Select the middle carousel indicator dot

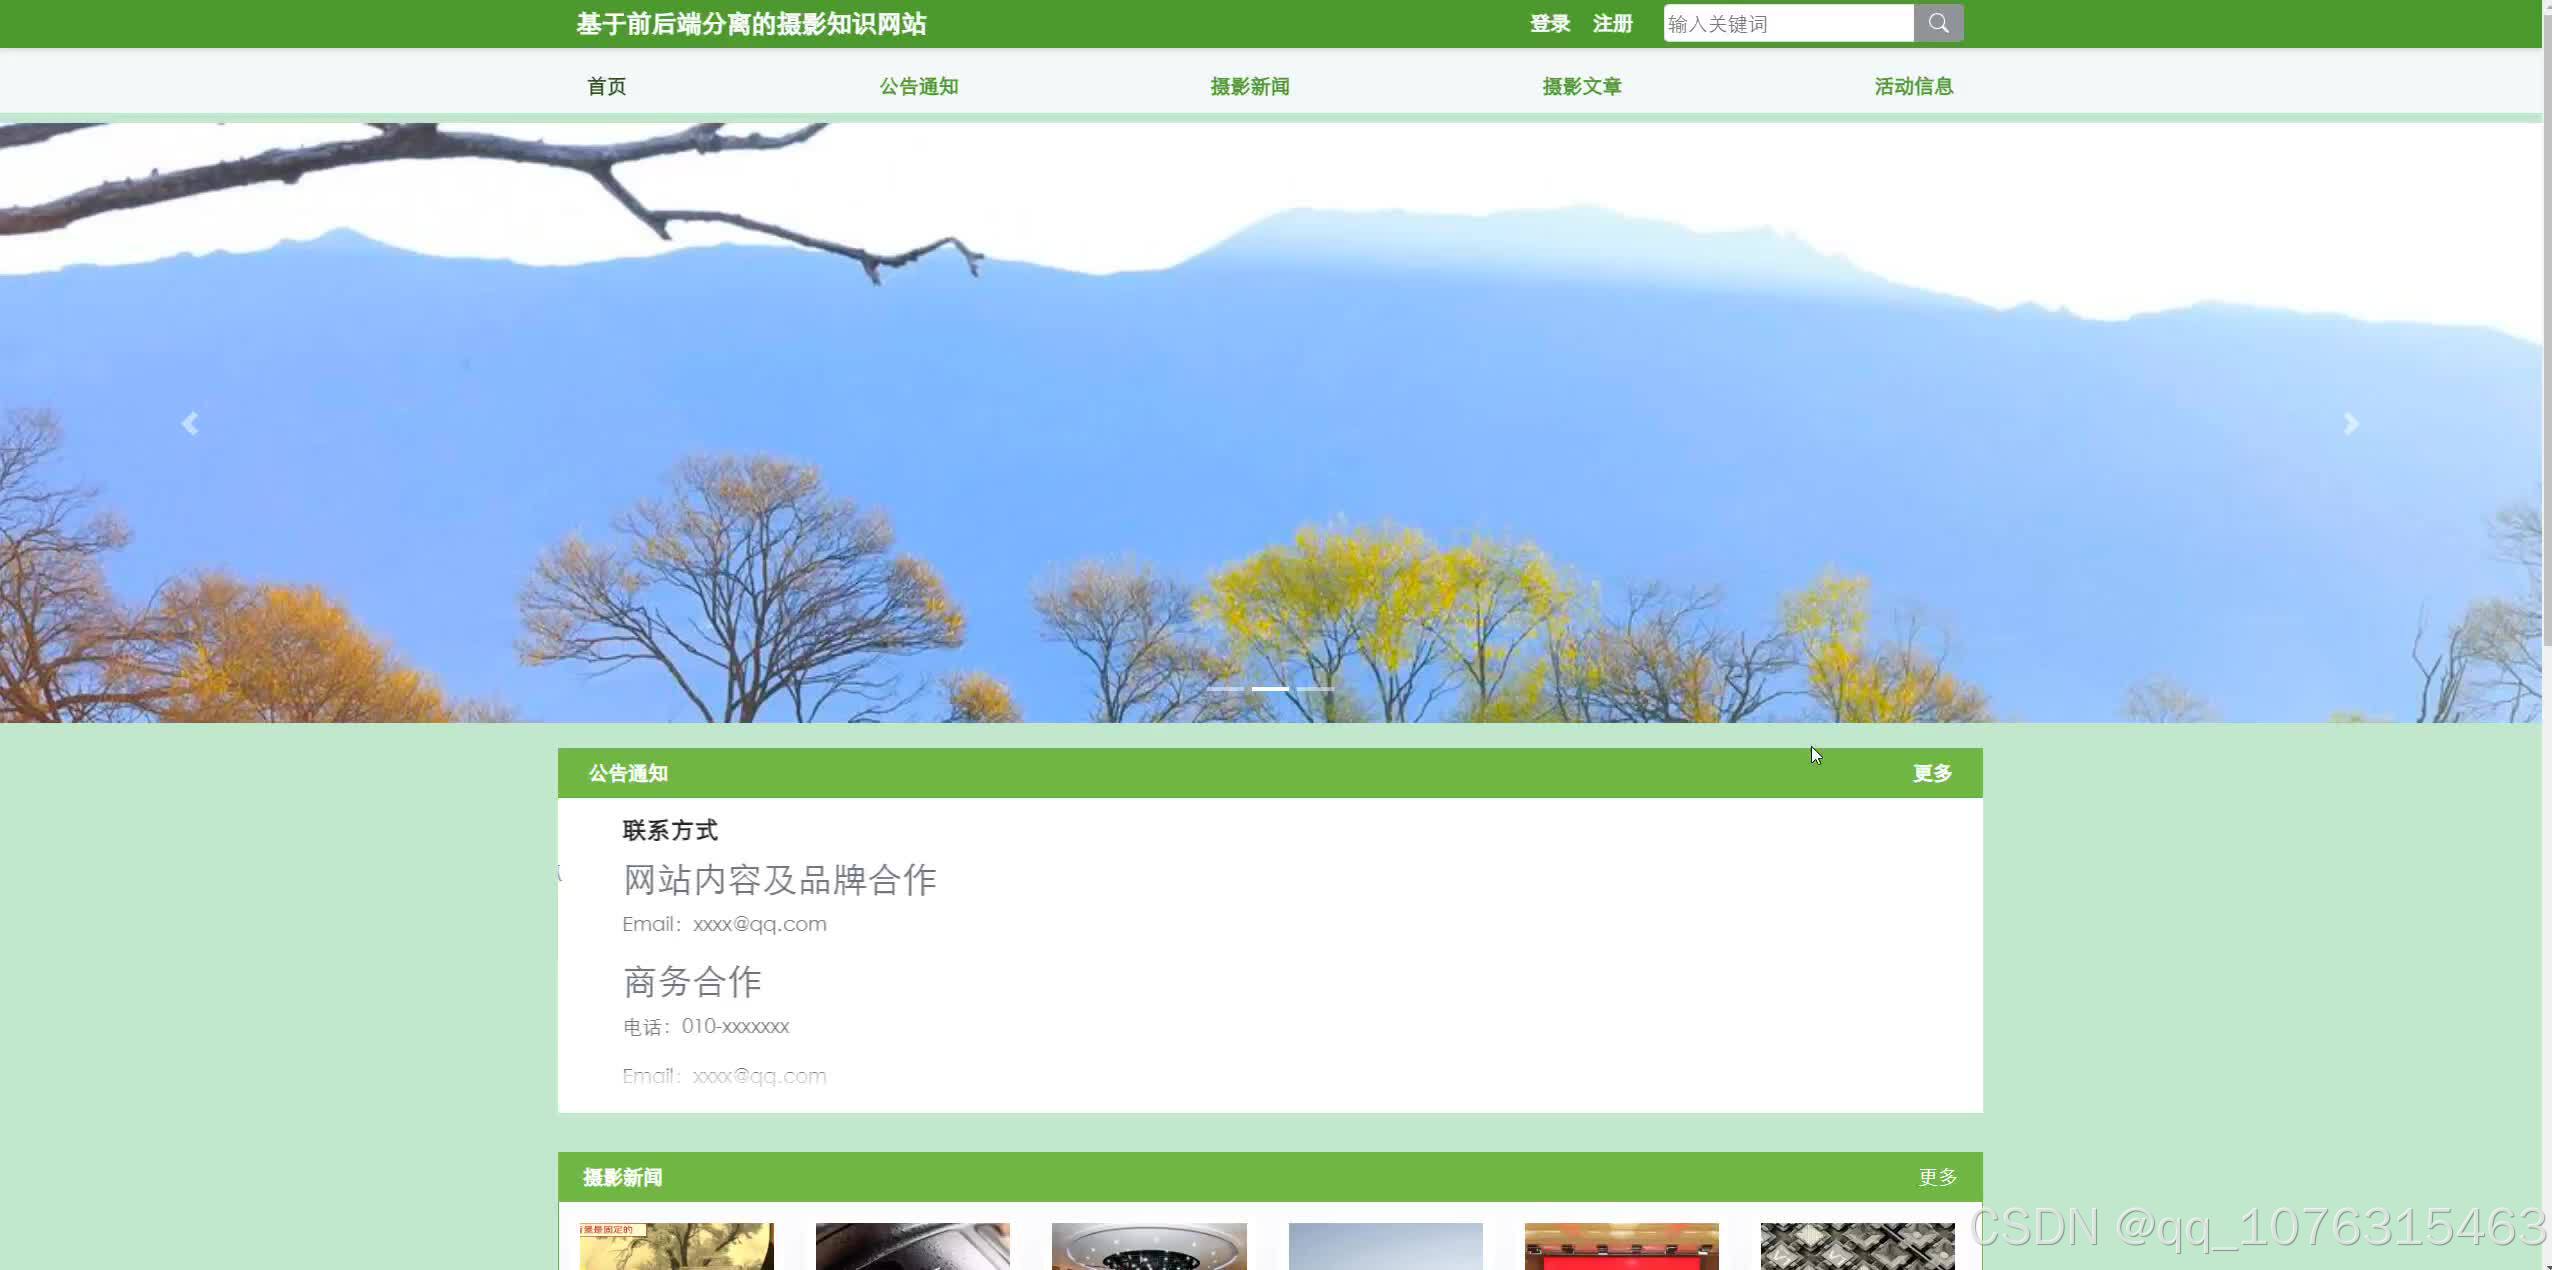pyautogui.click(x=1271, y=687)
